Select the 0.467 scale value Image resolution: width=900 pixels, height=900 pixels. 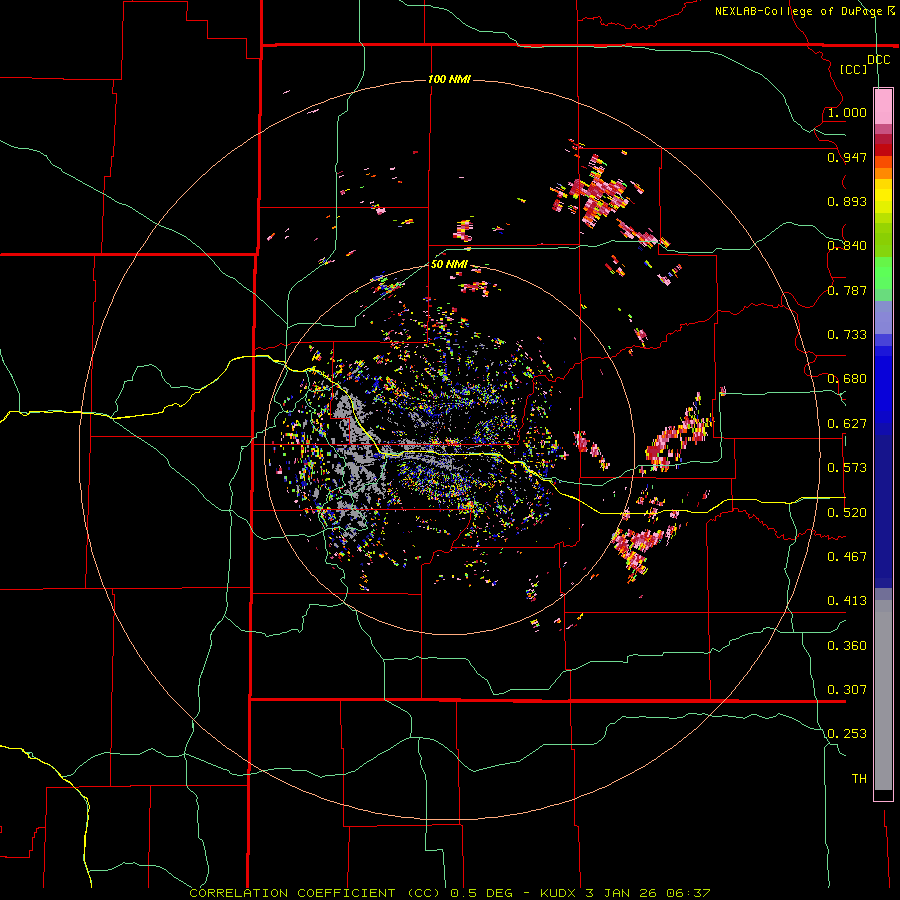[847, 556]
